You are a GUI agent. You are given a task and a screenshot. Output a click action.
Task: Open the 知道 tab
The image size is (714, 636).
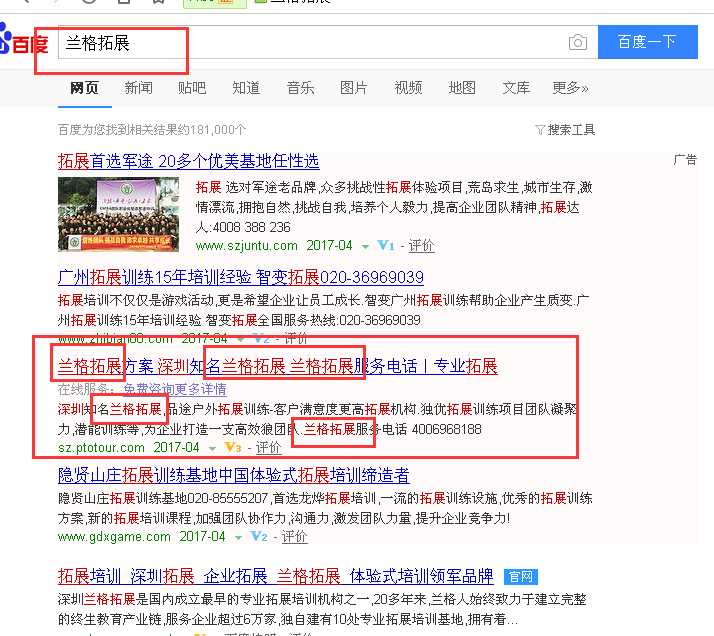tap(246, 87)
